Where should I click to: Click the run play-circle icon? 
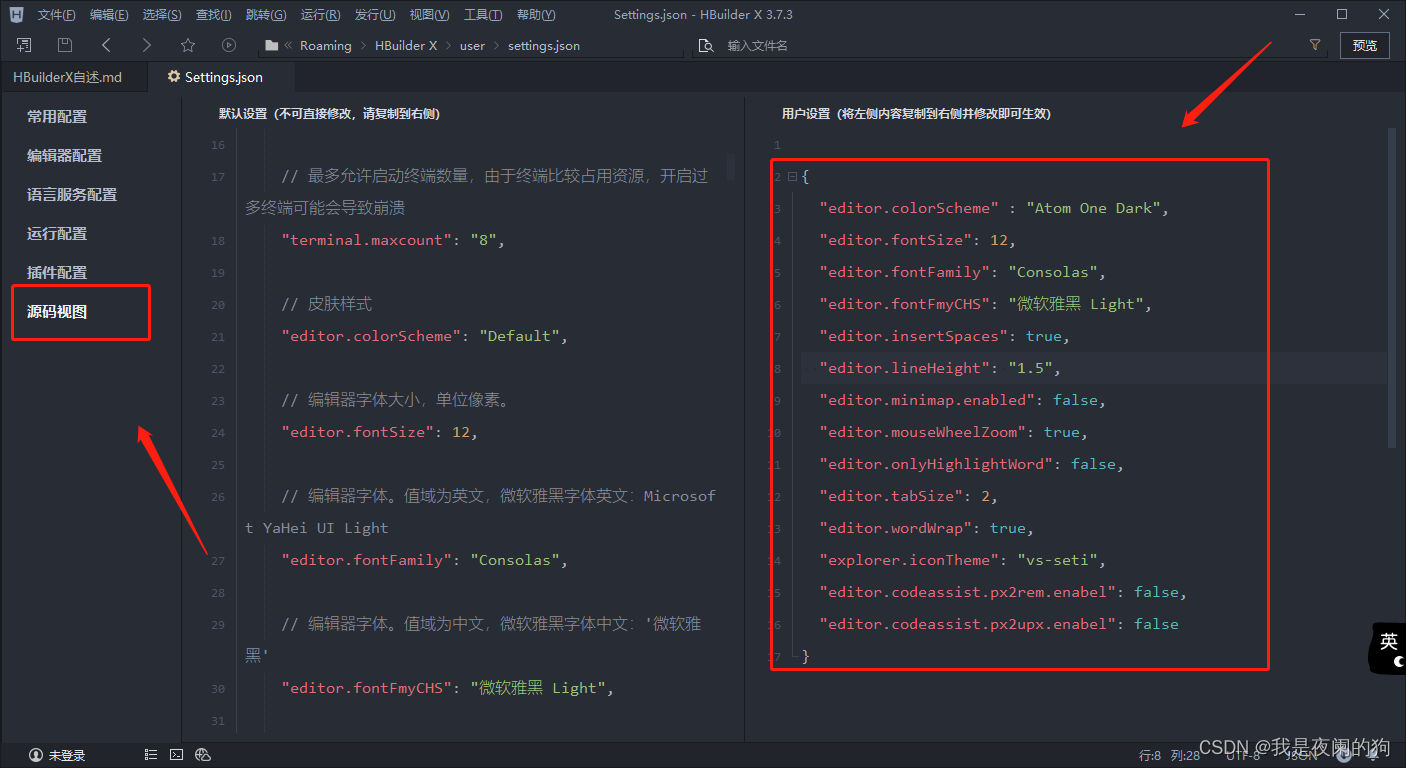point(229,45)
